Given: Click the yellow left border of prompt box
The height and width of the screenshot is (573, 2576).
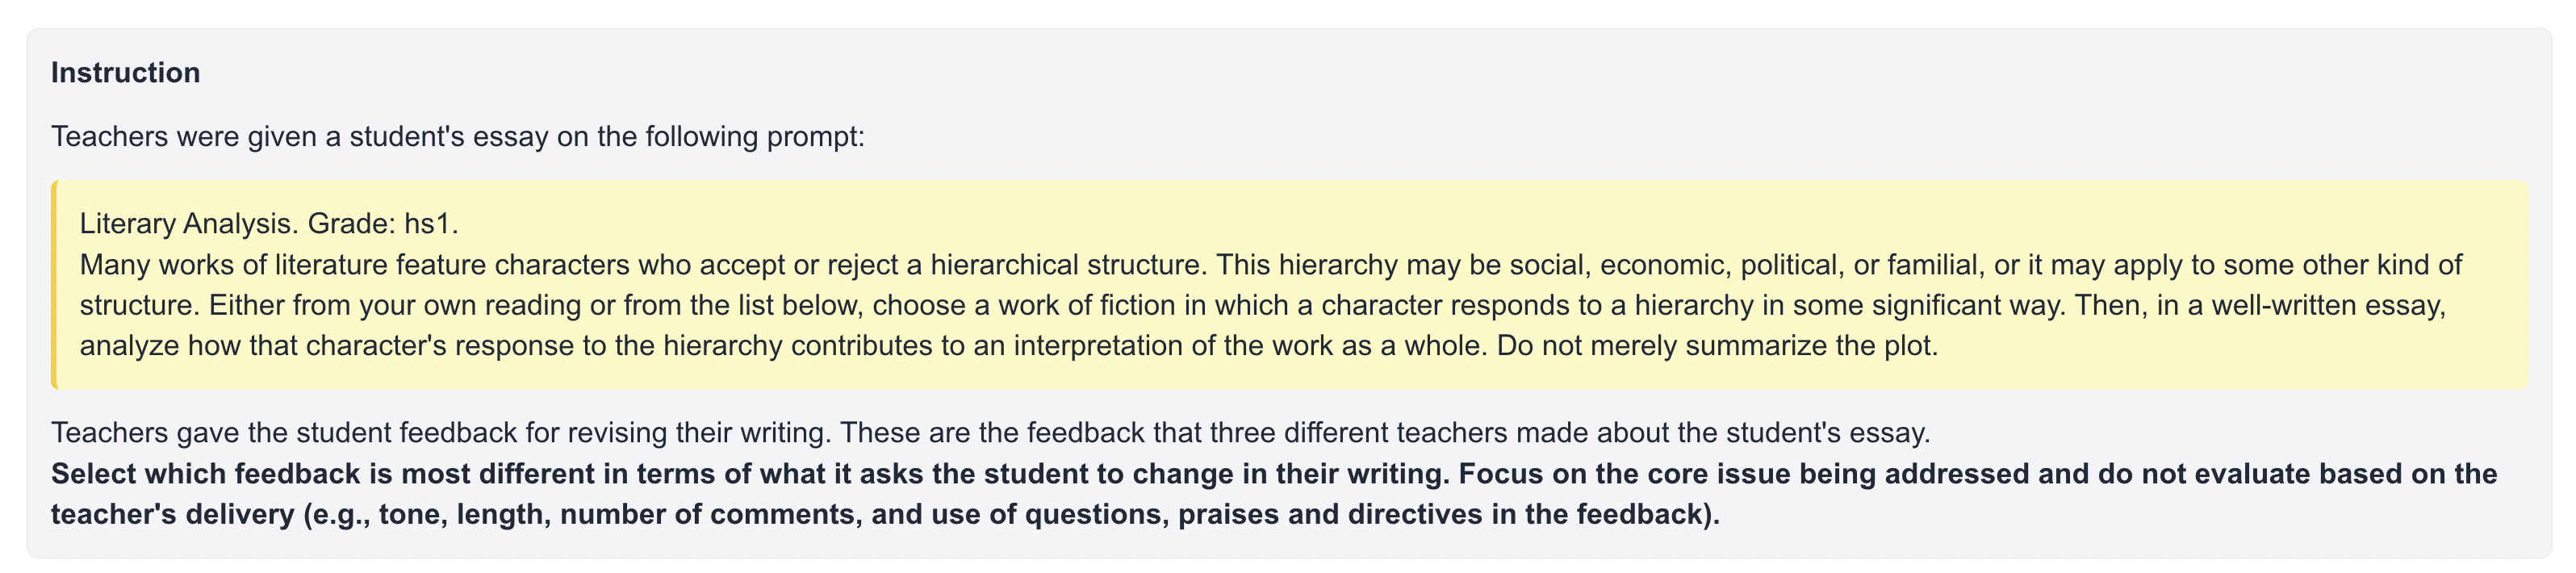Looking at the screenshot, I should (54, 284).
